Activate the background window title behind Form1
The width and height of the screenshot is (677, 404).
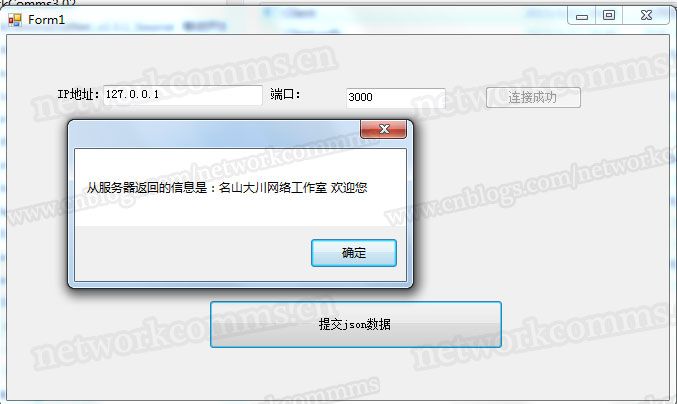[39, 3]
